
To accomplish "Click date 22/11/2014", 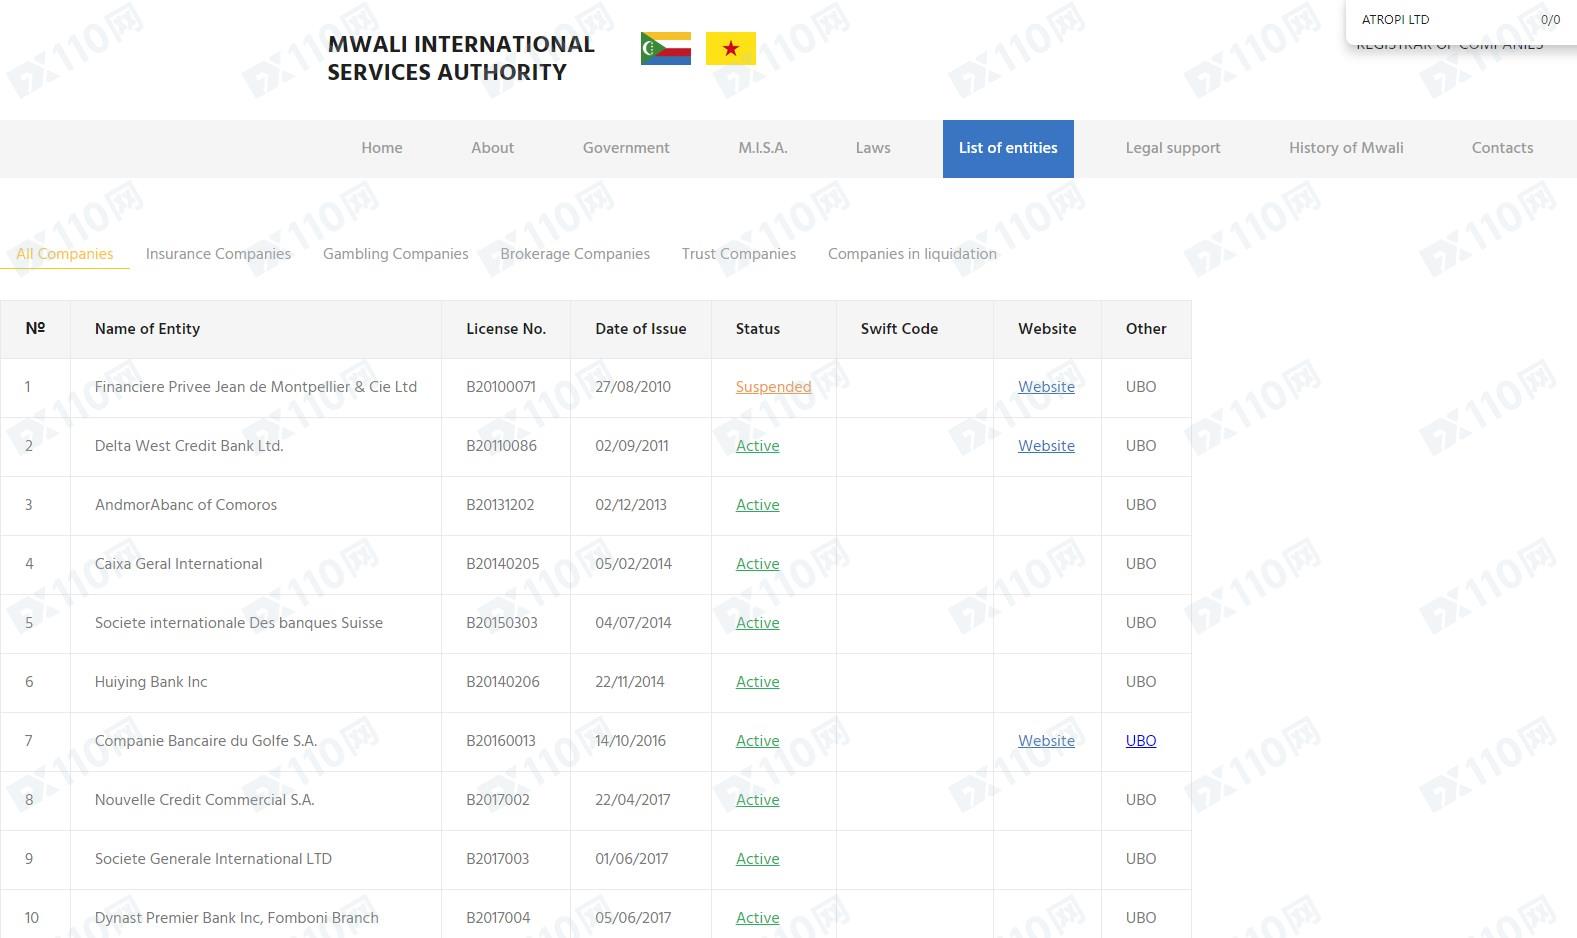I will 630,682.
